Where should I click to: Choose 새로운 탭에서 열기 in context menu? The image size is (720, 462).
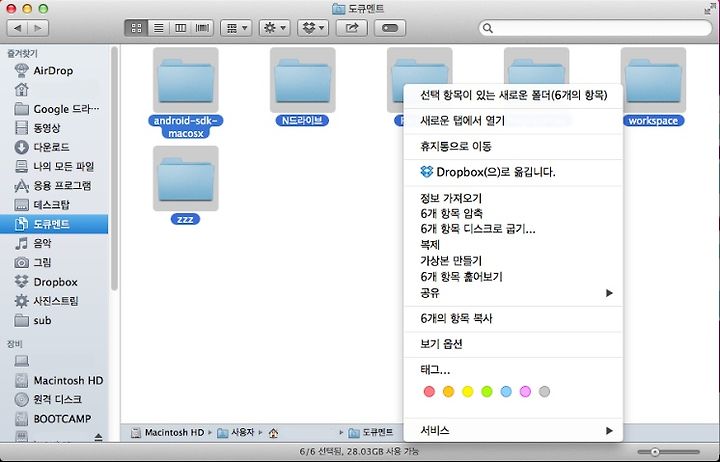513,121
